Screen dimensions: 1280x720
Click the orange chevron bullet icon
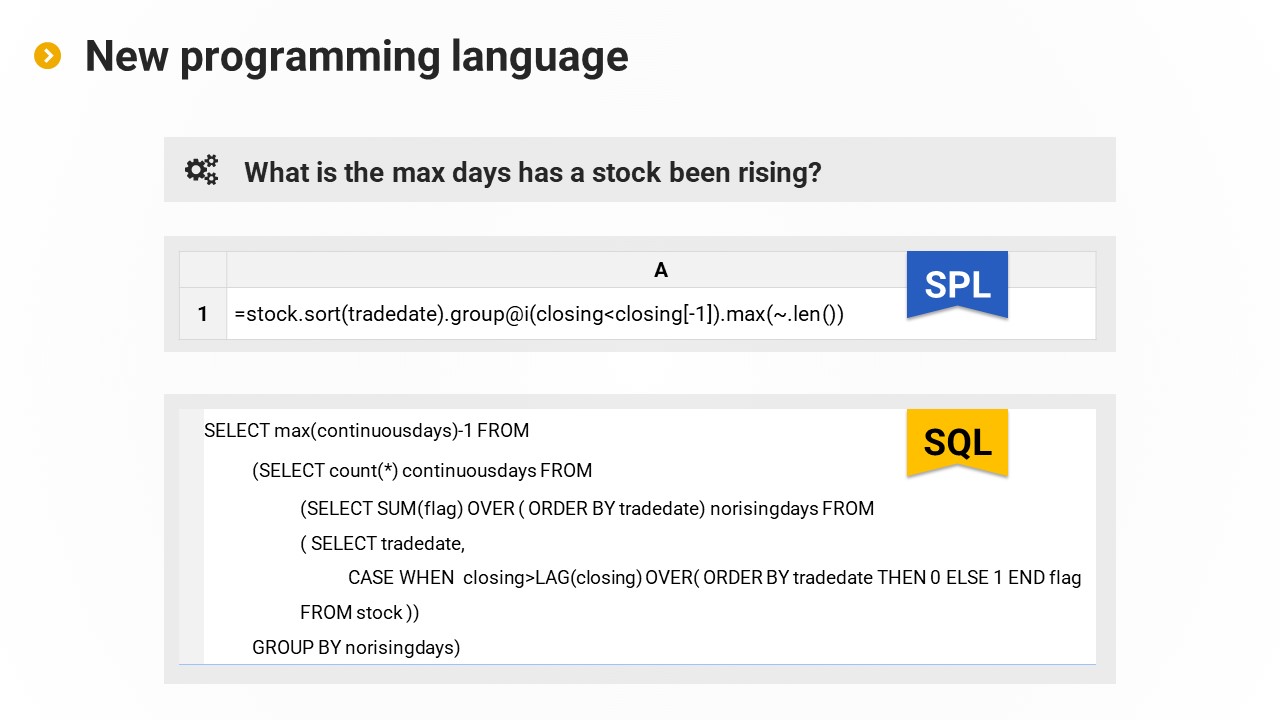[x=47, y=56]
